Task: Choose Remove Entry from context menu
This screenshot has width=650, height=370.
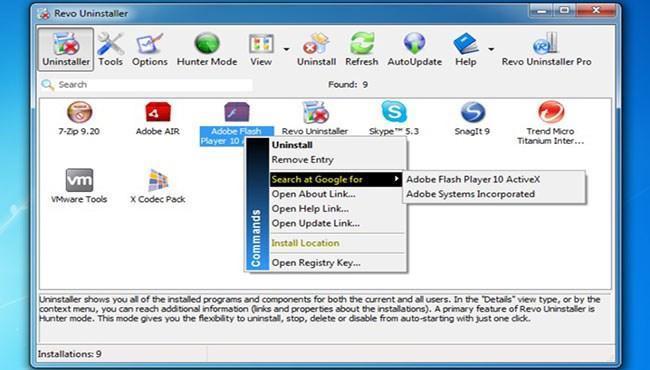Action: point(337,160)
